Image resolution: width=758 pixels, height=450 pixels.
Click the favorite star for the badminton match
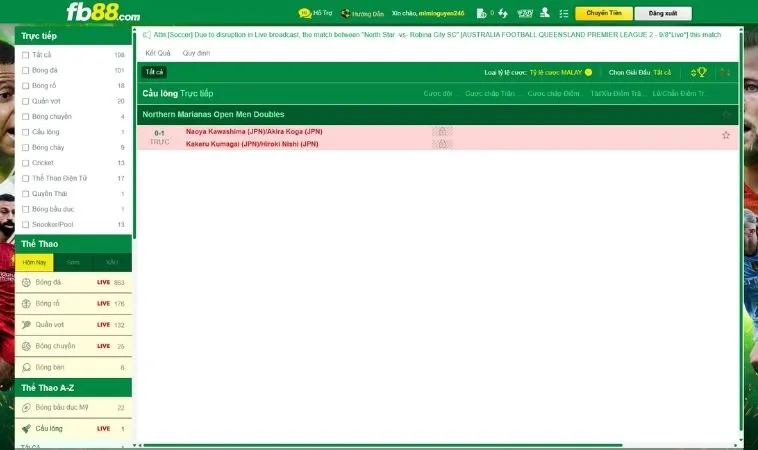(x=726, y=135)
